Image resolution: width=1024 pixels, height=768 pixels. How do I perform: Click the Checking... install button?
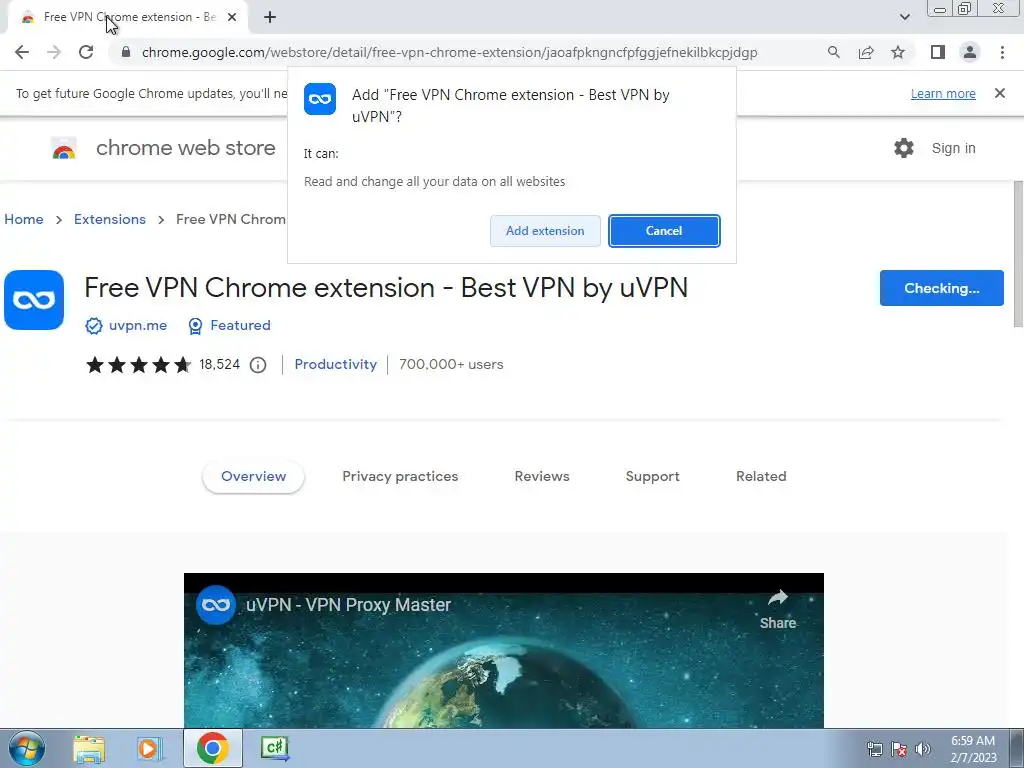[x=941, y=288]
